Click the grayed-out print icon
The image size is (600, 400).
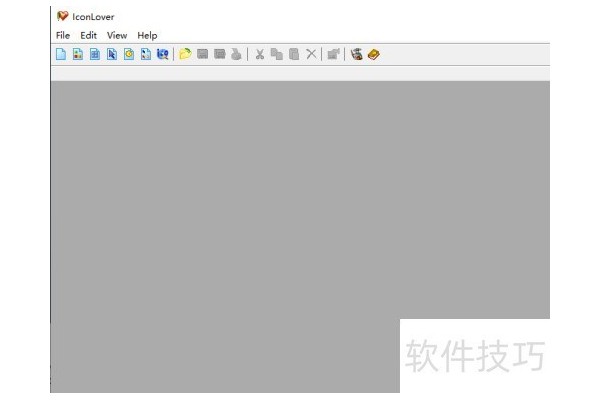[236, 54]
